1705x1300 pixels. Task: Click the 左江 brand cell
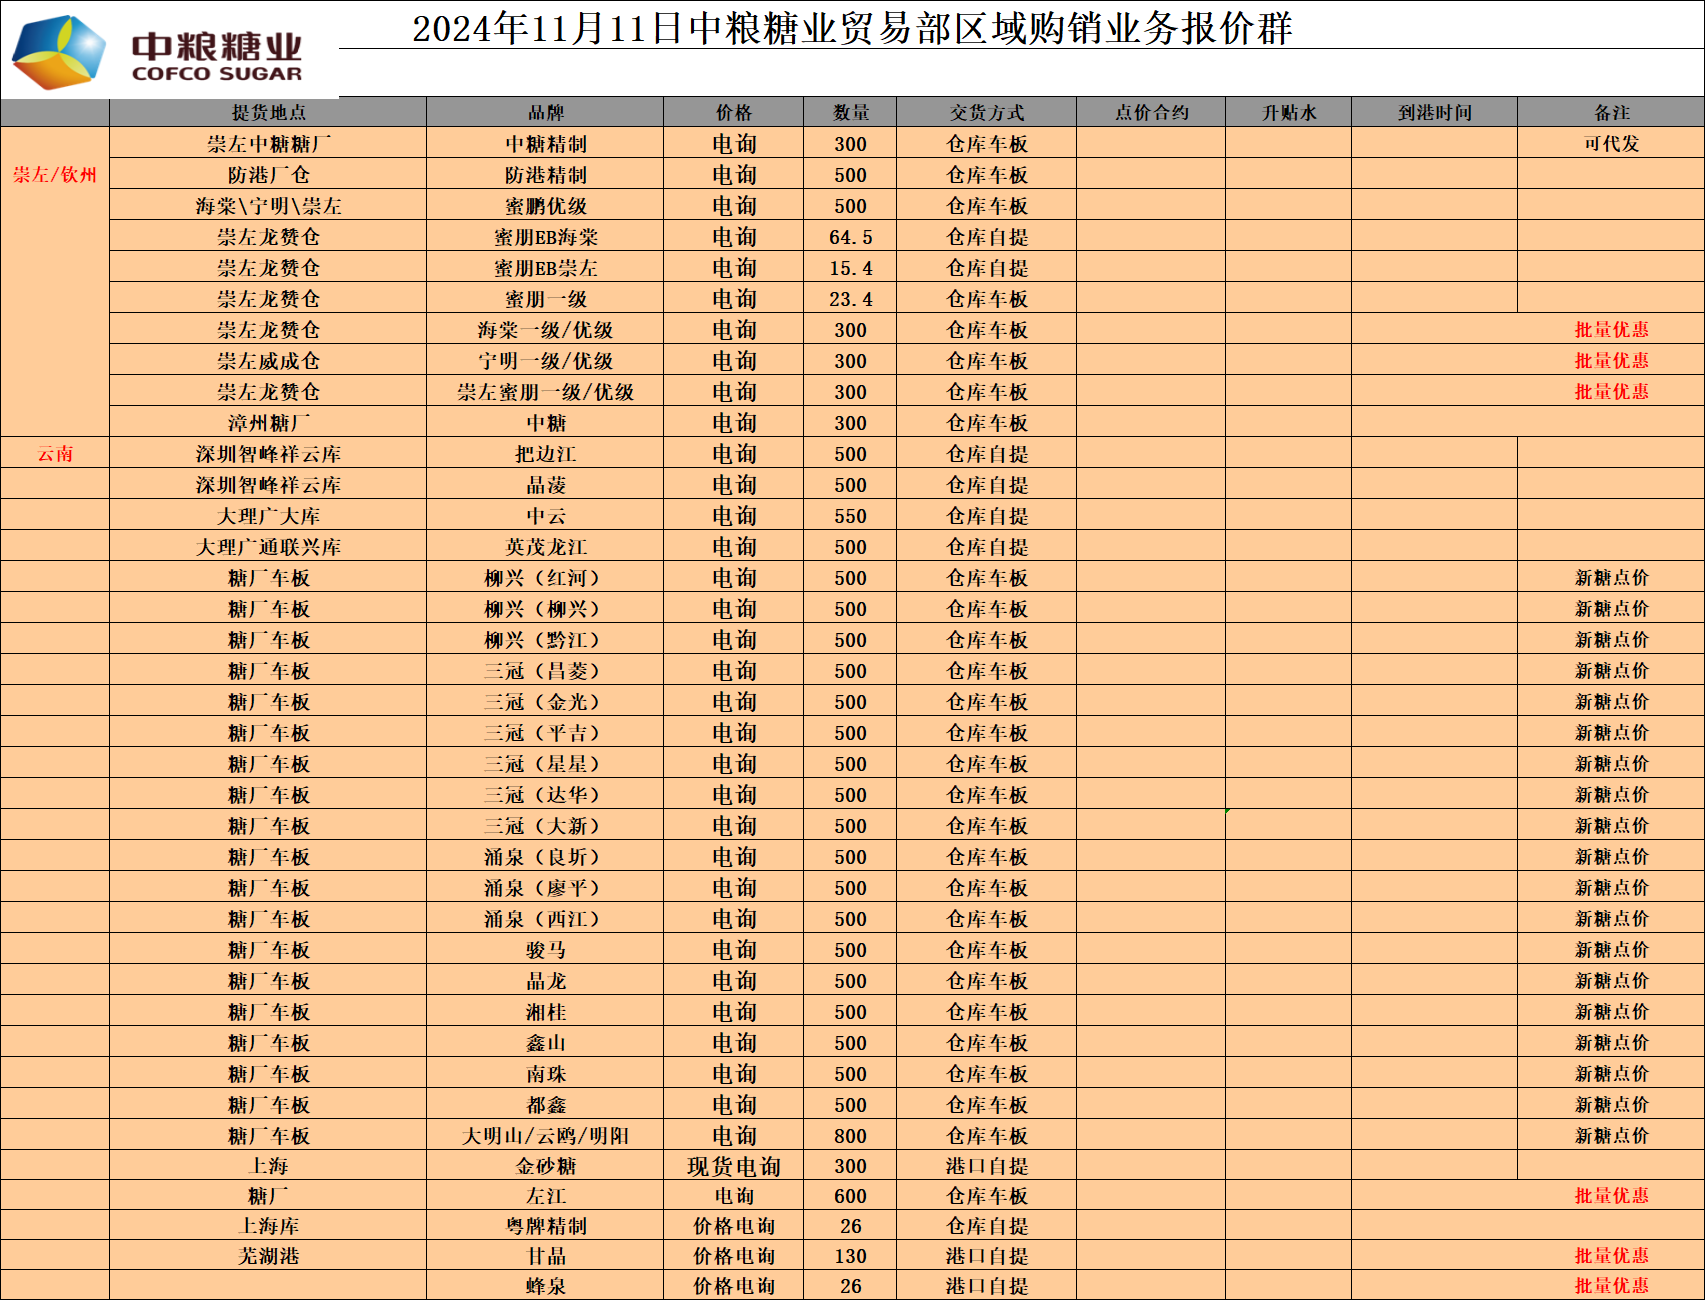(x=545, y=1196)
